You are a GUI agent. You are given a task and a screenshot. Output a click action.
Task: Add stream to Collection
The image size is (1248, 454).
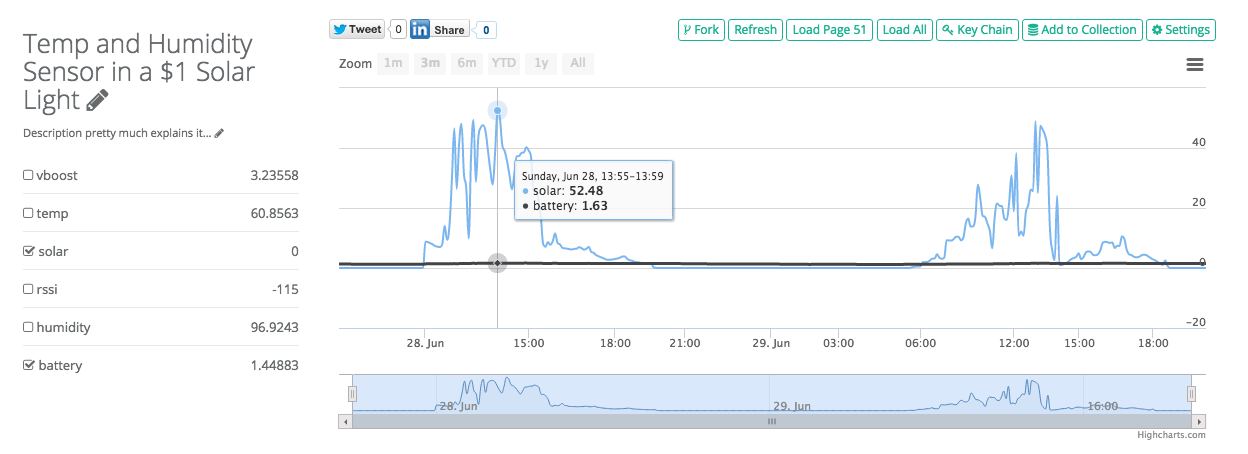(1082, 30)
